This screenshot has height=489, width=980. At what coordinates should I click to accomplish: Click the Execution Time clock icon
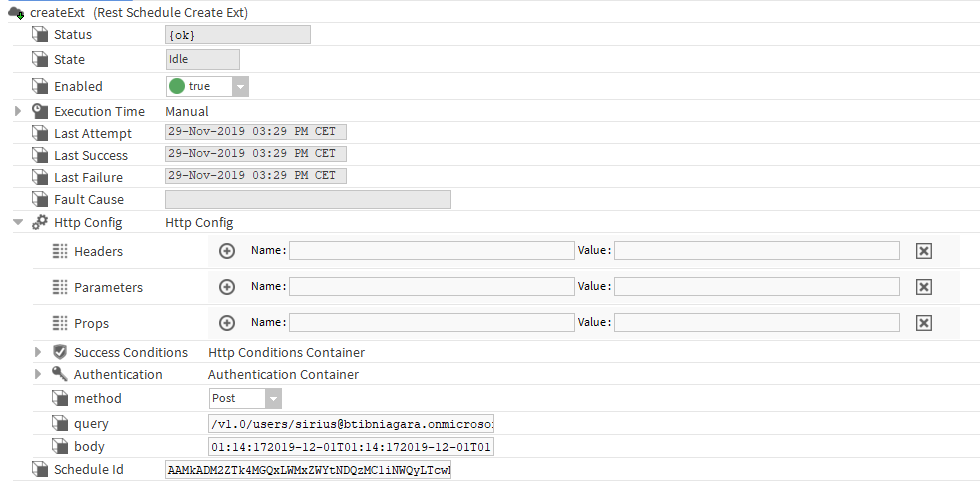[40, 111]
